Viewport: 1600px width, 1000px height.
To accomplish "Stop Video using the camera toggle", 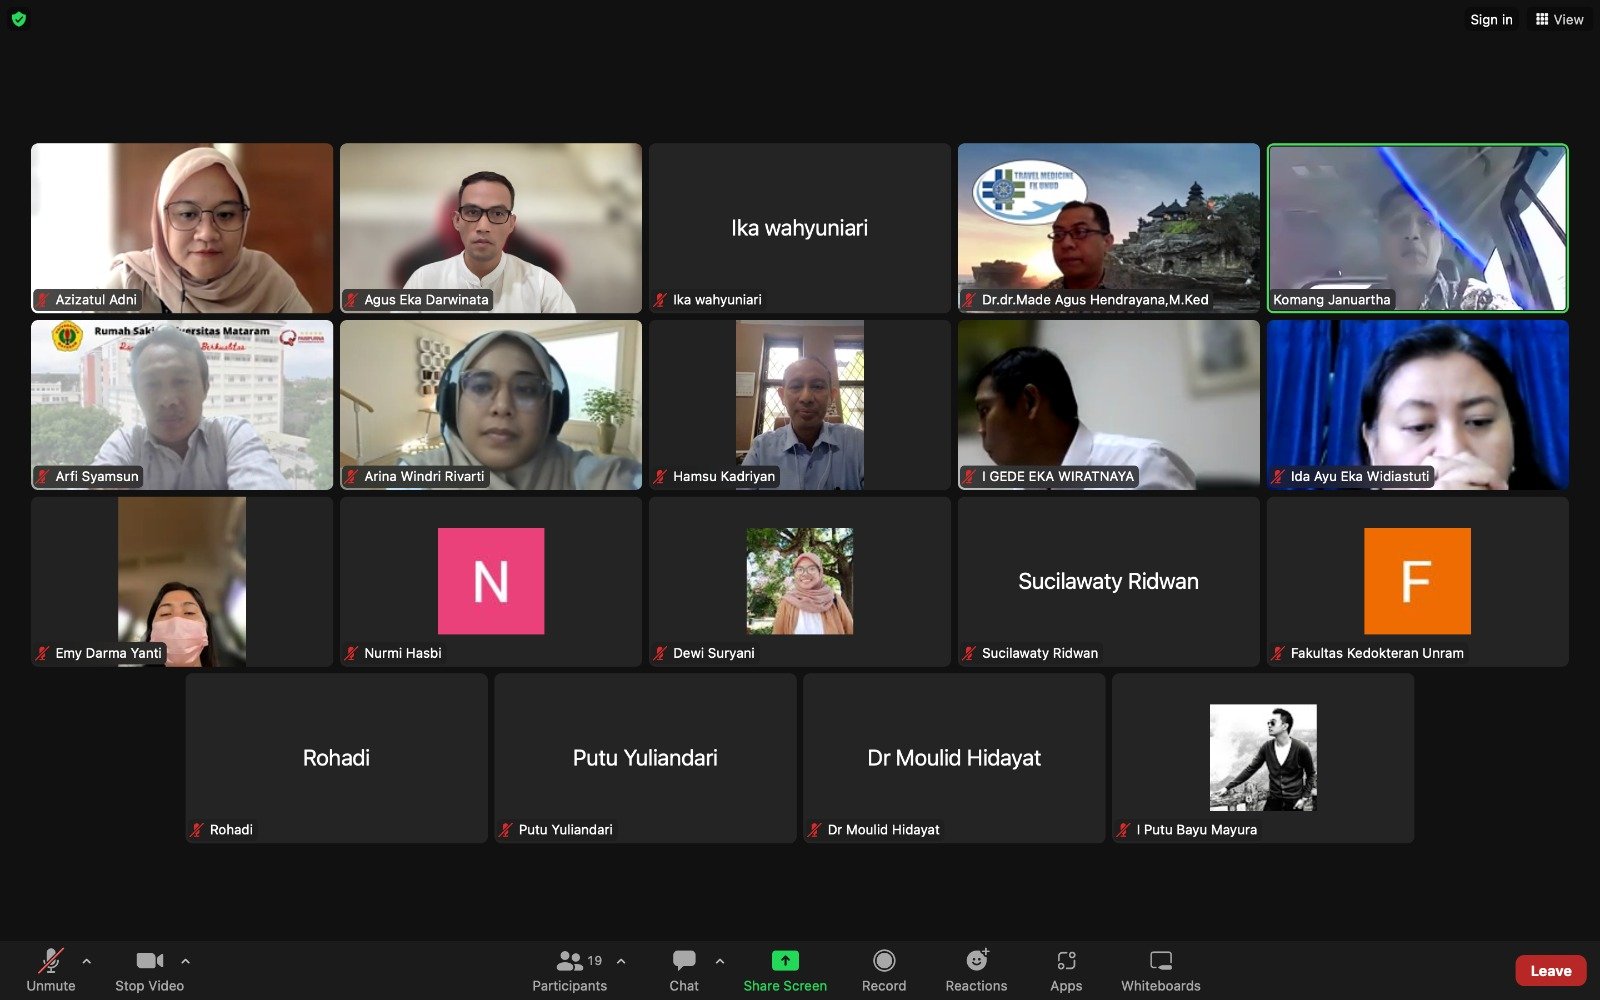I will (149, 962).
